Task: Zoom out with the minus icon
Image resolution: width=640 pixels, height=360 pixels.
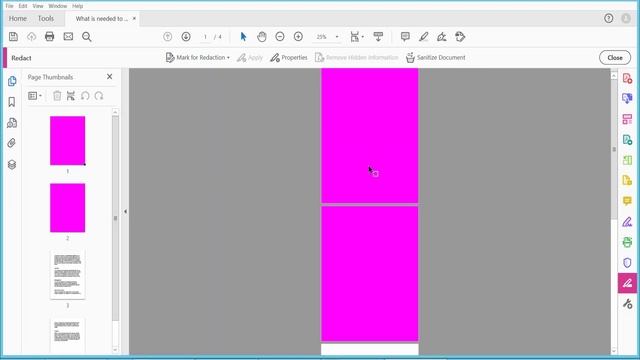Action: [x=280, y=37]
